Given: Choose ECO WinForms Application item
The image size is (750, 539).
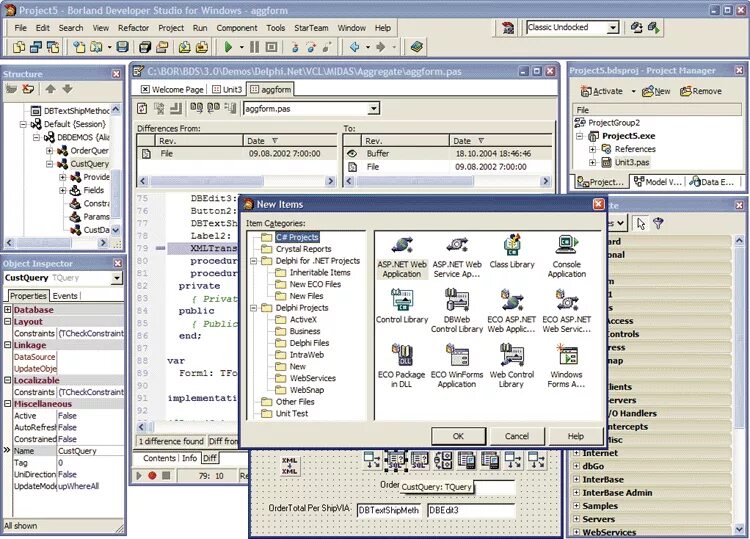Looking at the screenshot, I should (x=457, y=366).
